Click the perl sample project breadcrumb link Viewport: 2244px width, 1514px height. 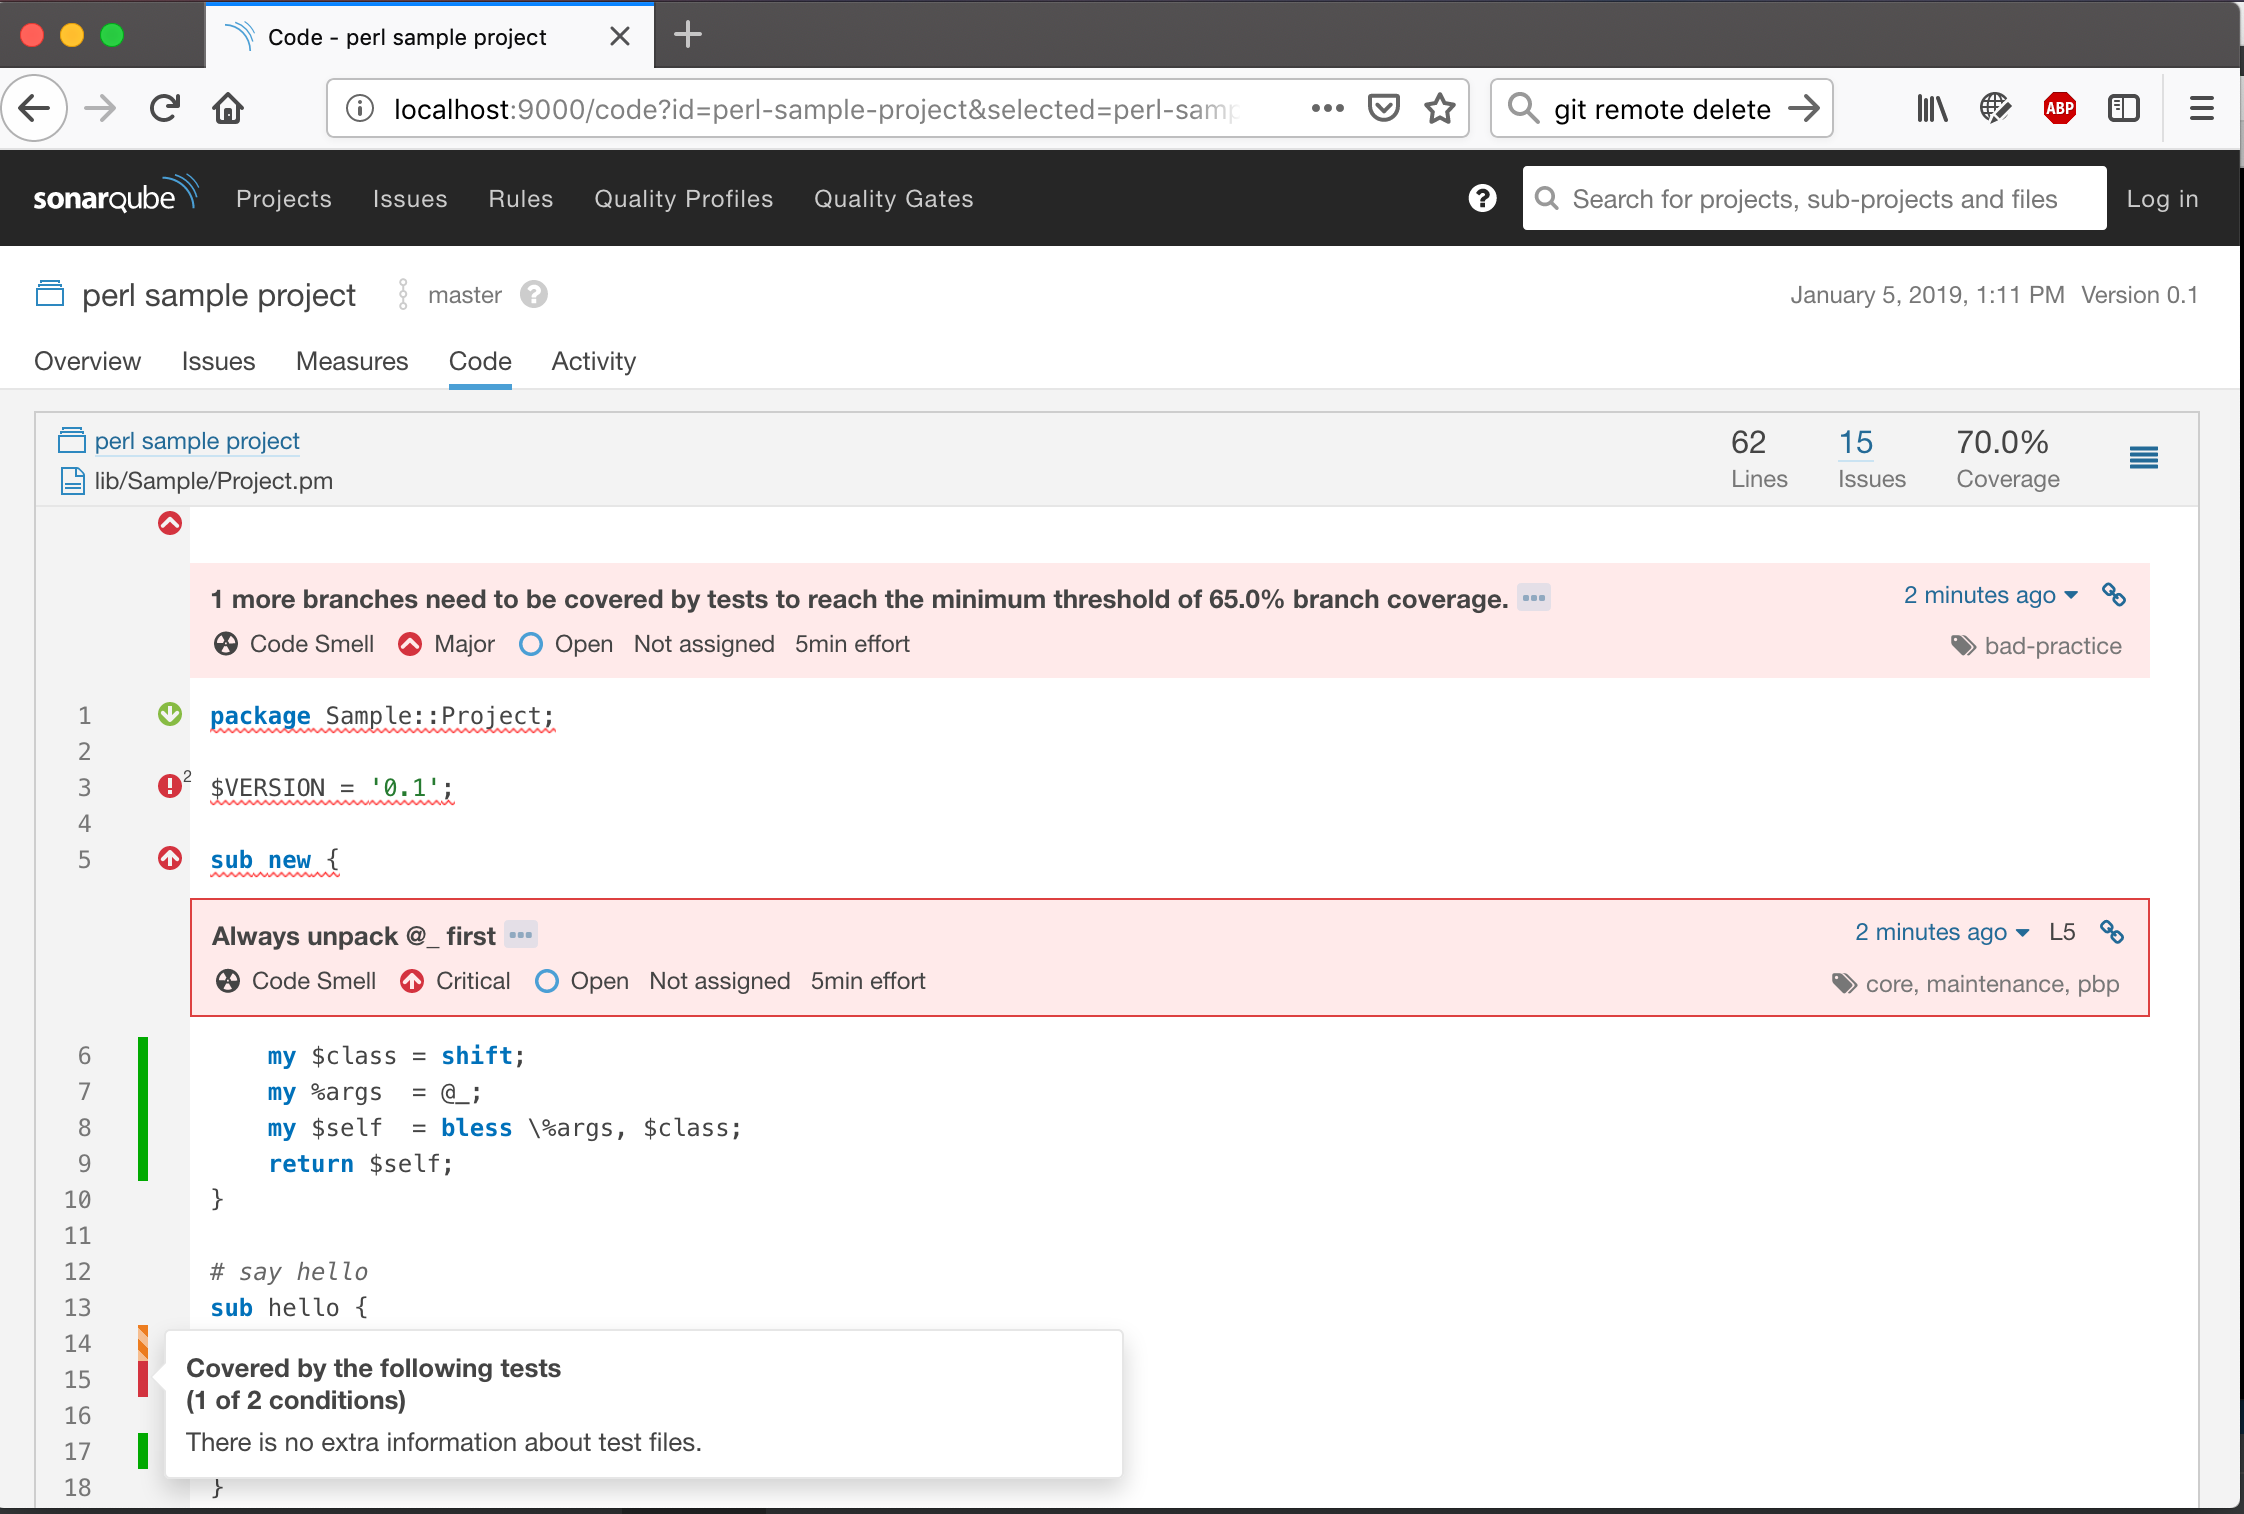(198, 441)
